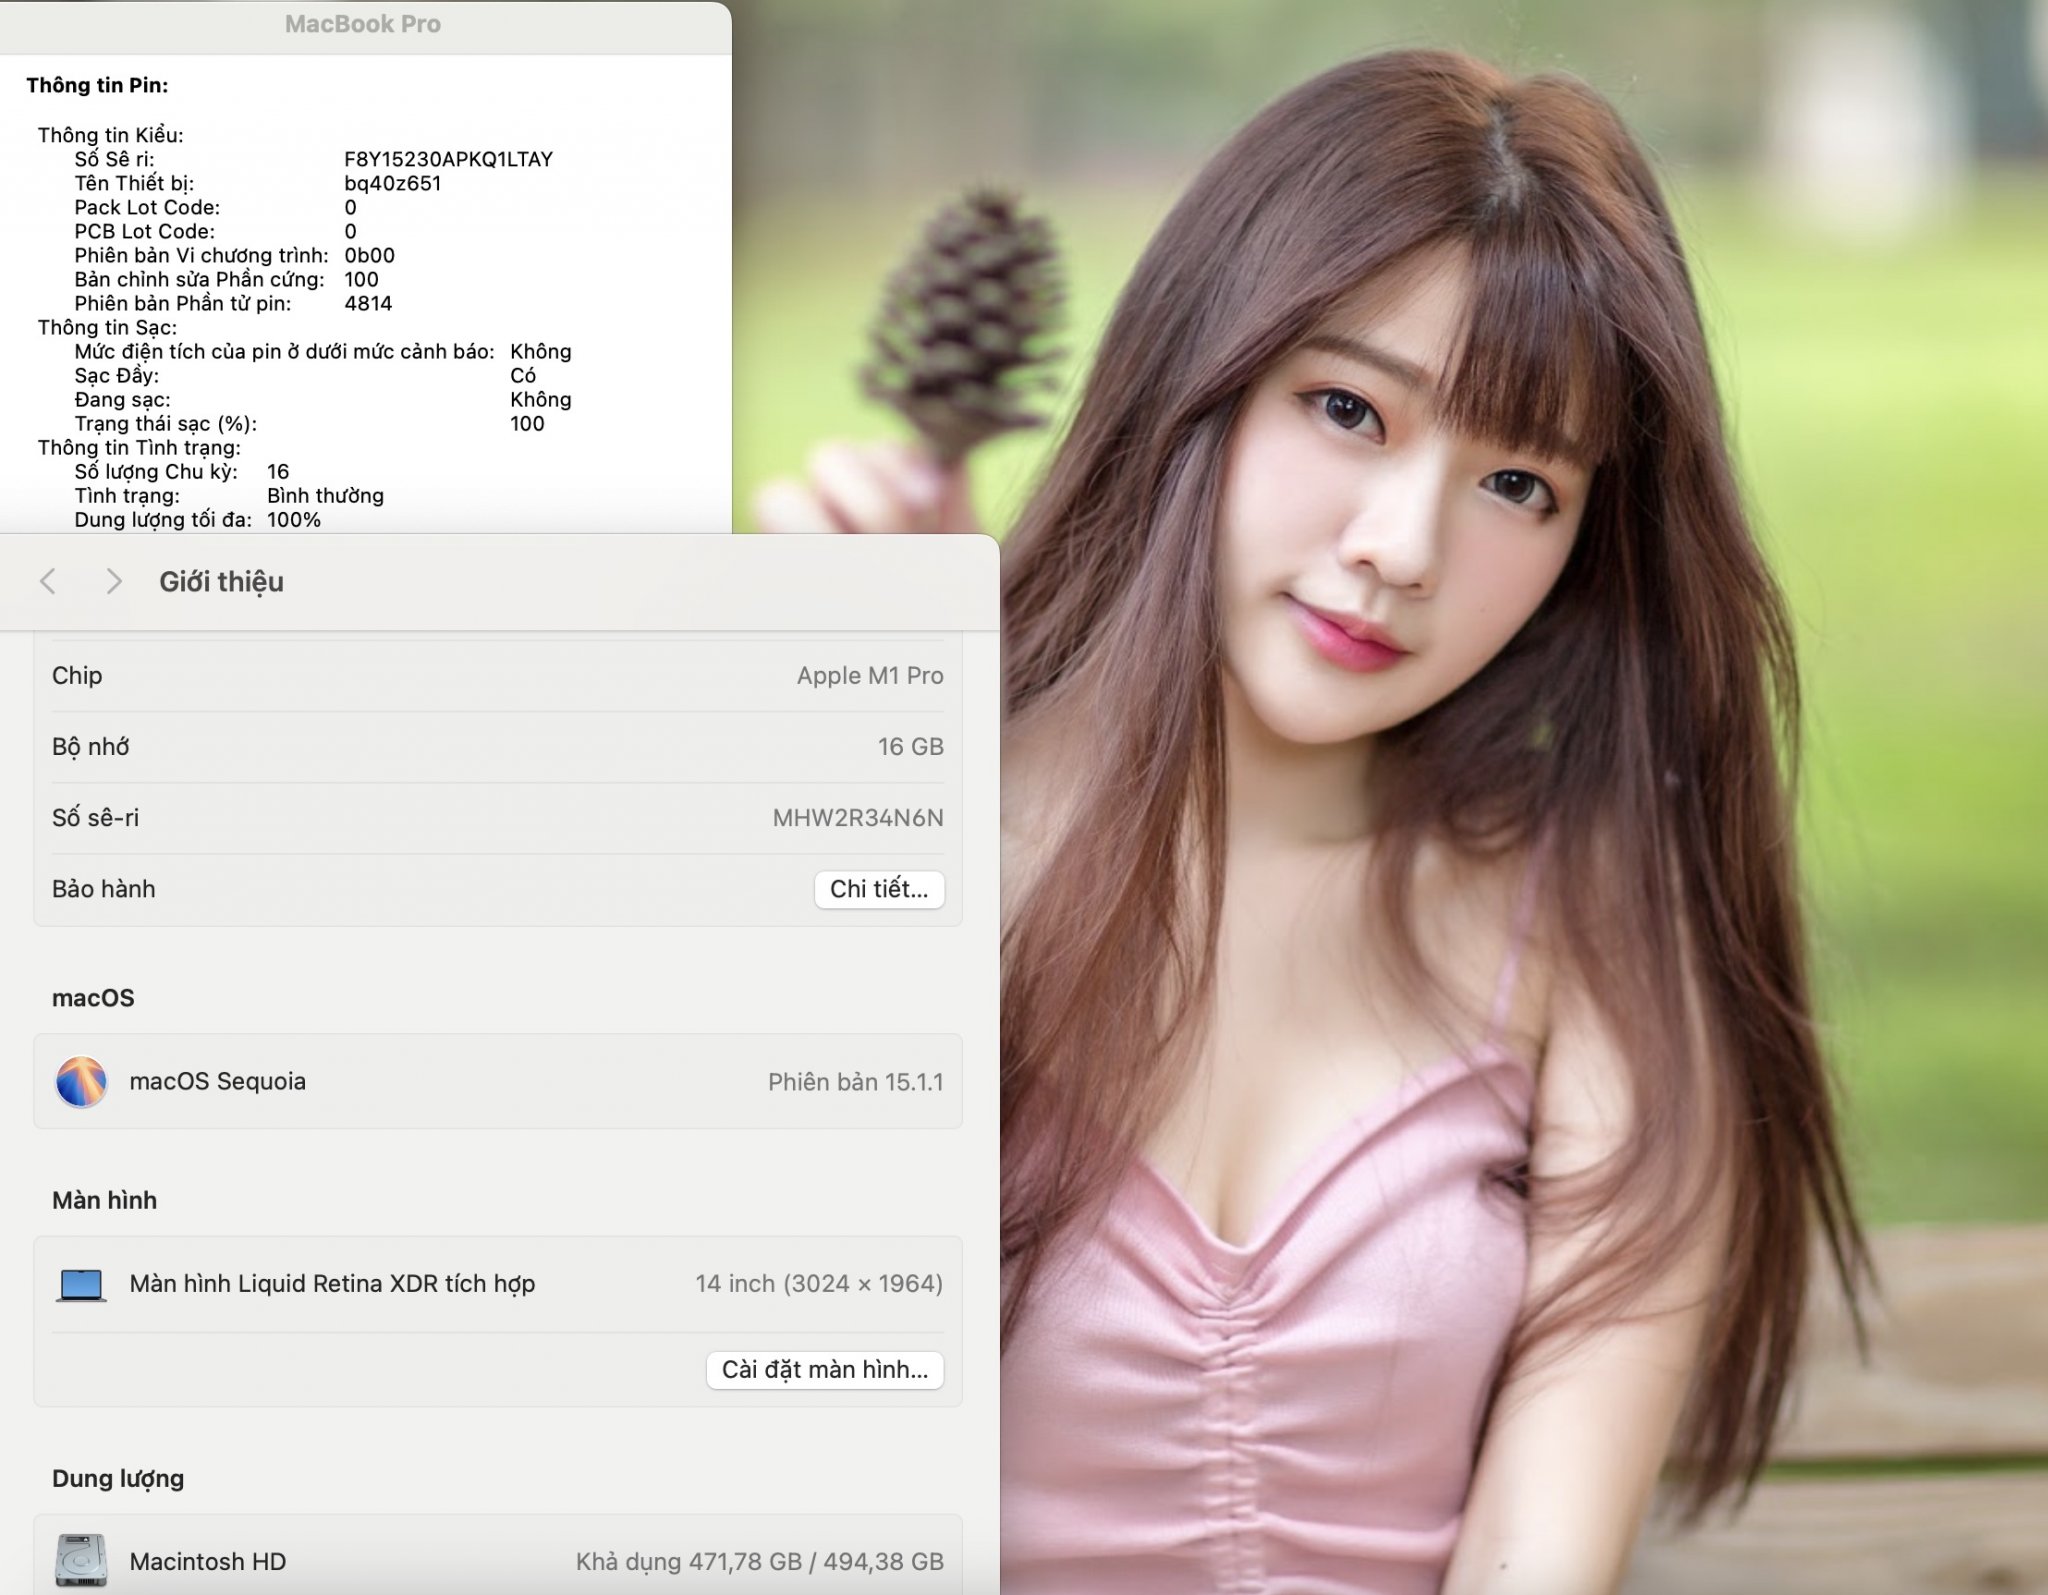Go forward with the right chevron arrow

(114, 581)
